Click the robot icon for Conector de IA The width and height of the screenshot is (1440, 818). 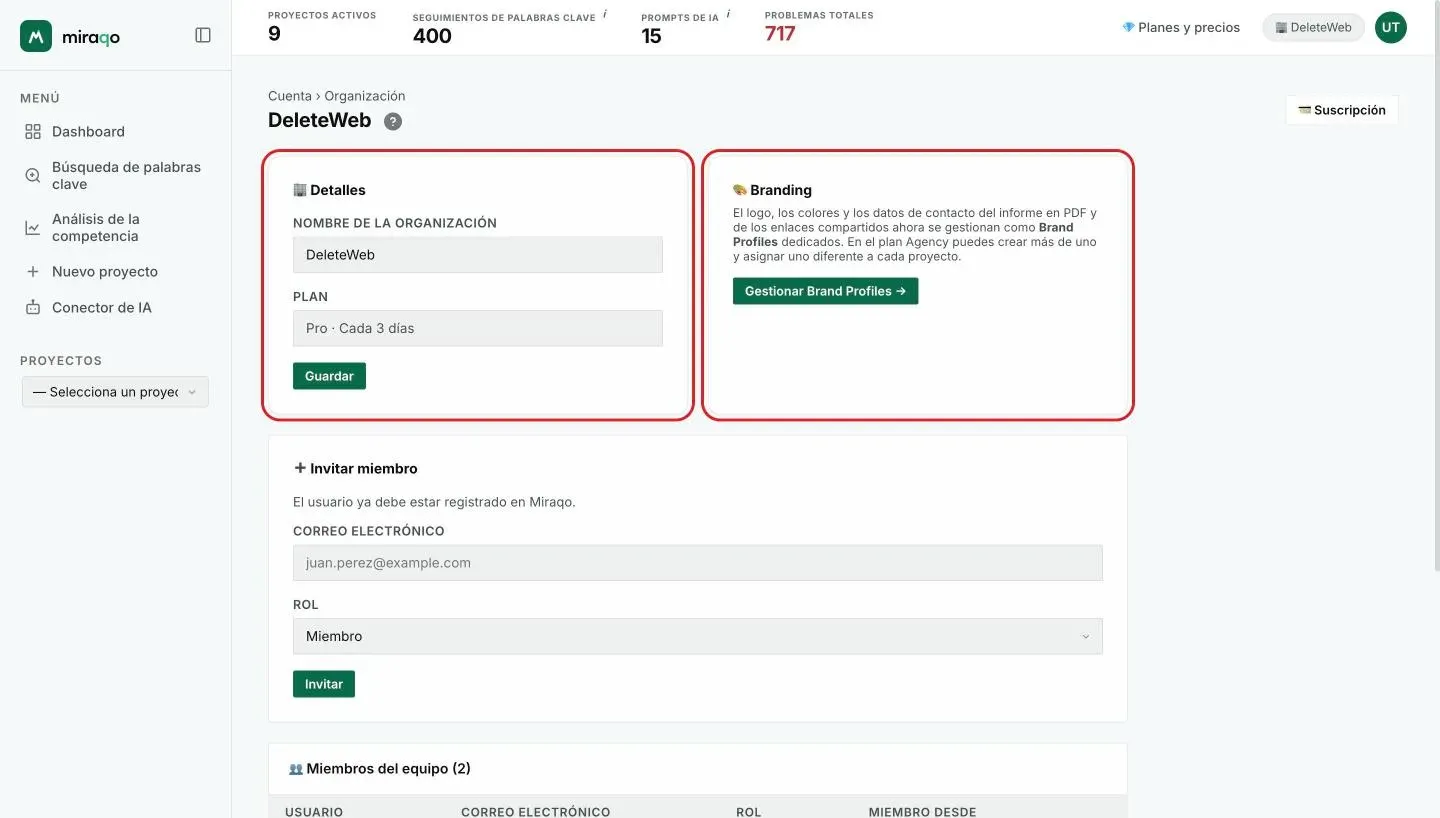tap(33, 307)
